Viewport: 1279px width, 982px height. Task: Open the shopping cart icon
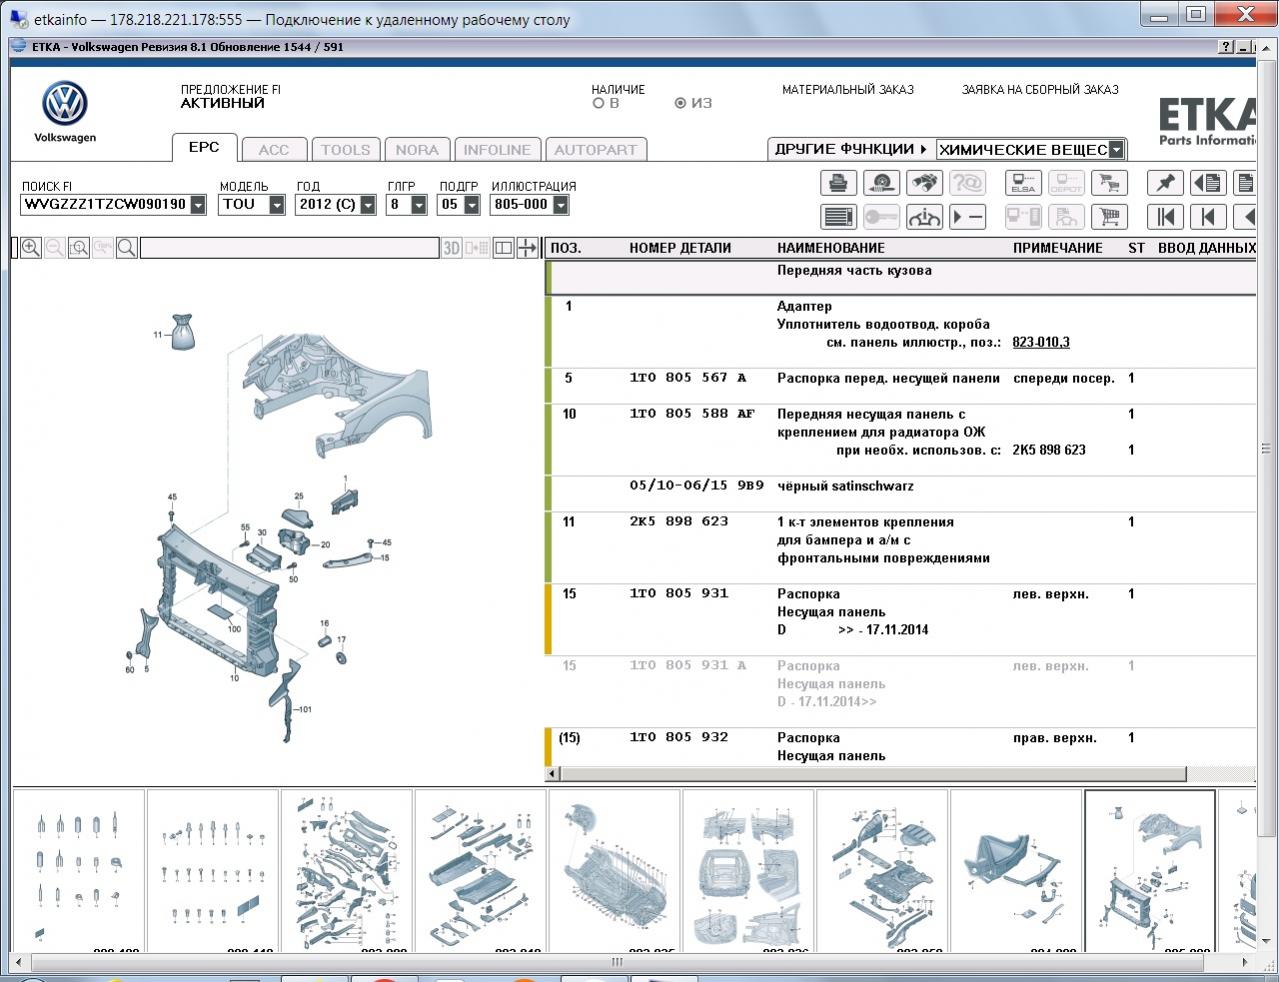click(x=1109, y=217)
